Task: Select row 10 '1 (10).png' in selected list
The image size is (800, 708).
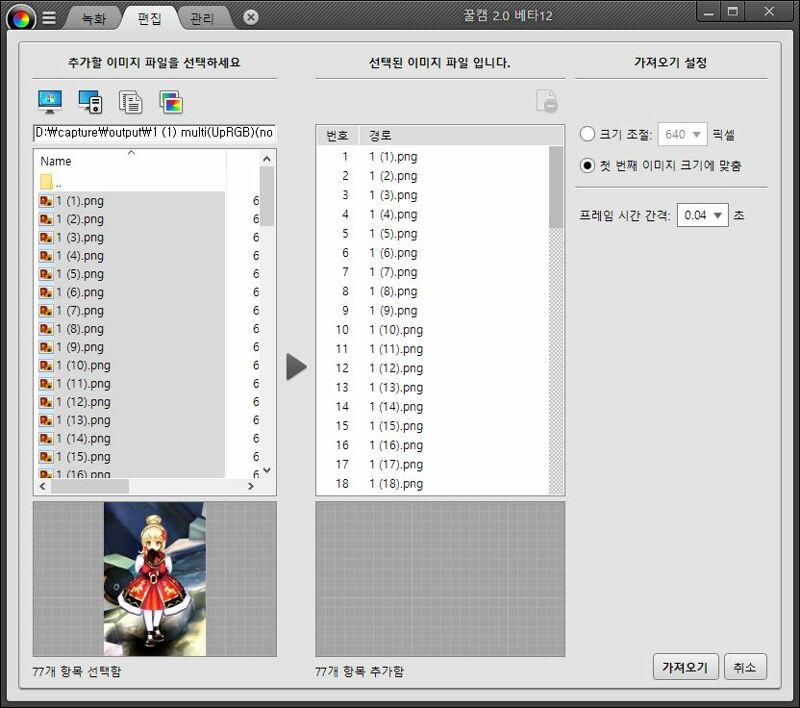Action: click(433, 330)
